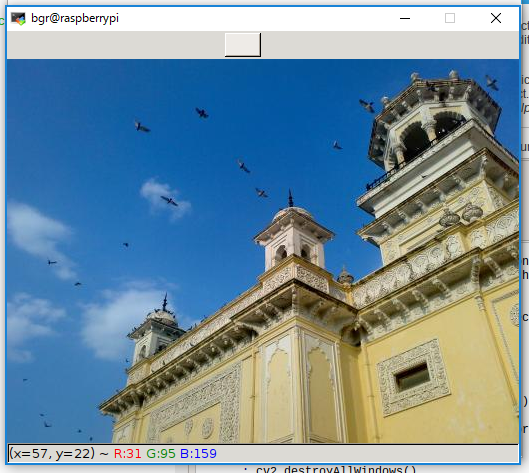Minimize the bgr@raspberrypi window
Image resolution: width=529 pixels, height=473 pixels.
click(405, 18)
